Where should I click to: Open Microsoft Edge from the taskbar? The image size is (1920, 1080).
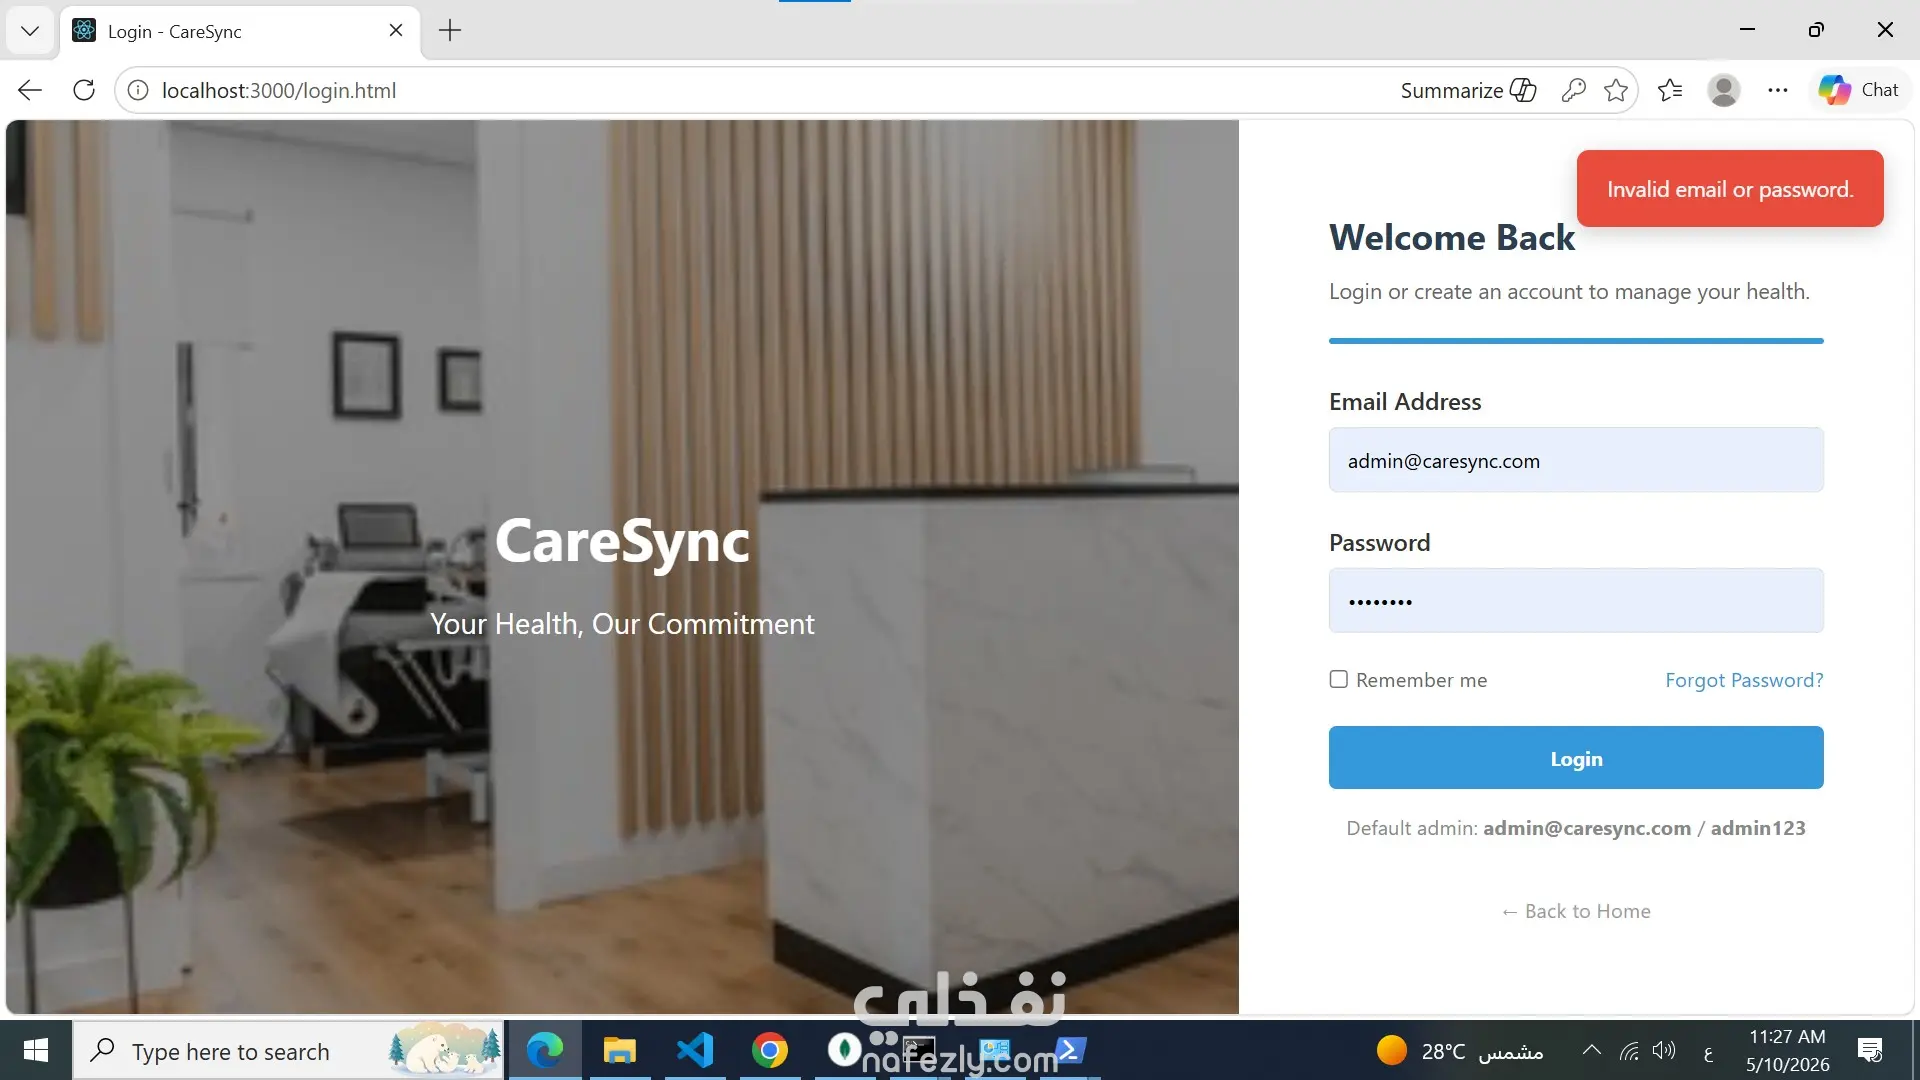[545, 1050]
